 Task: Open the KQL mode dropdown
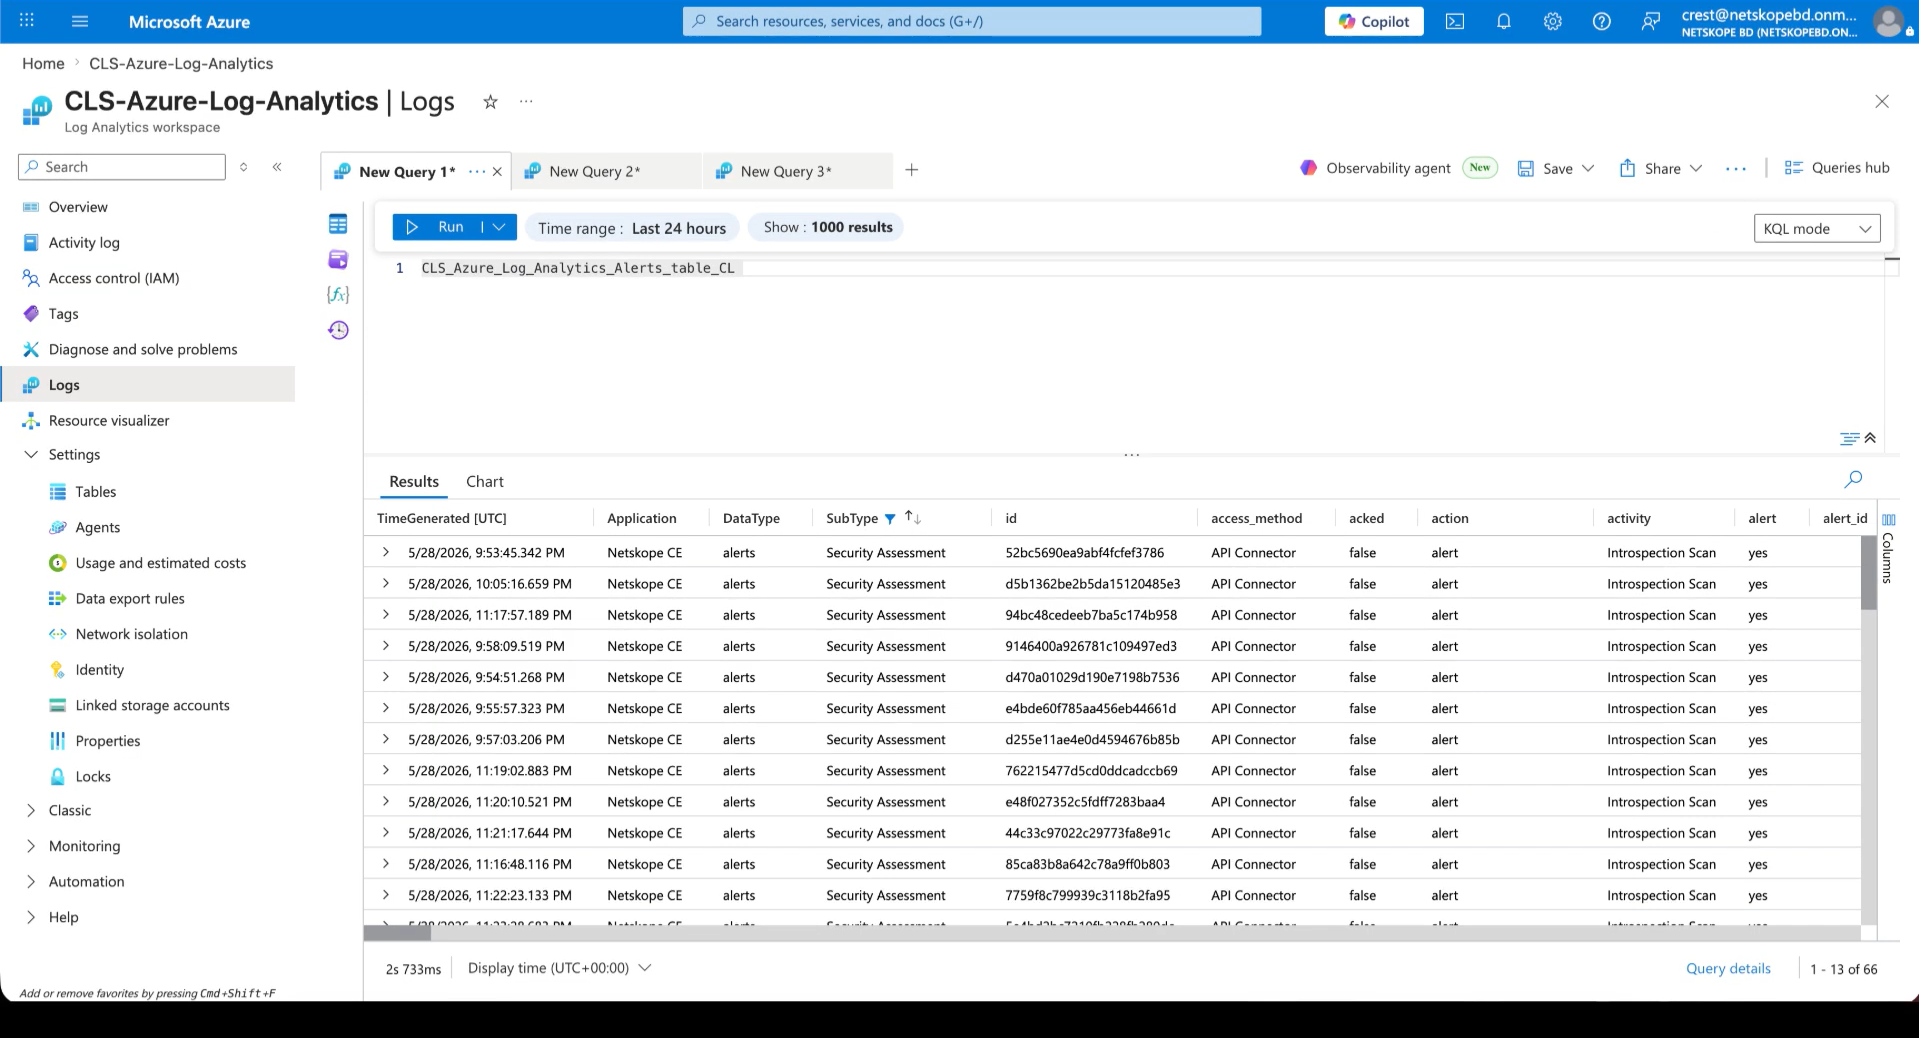(x=1817, y=228)
